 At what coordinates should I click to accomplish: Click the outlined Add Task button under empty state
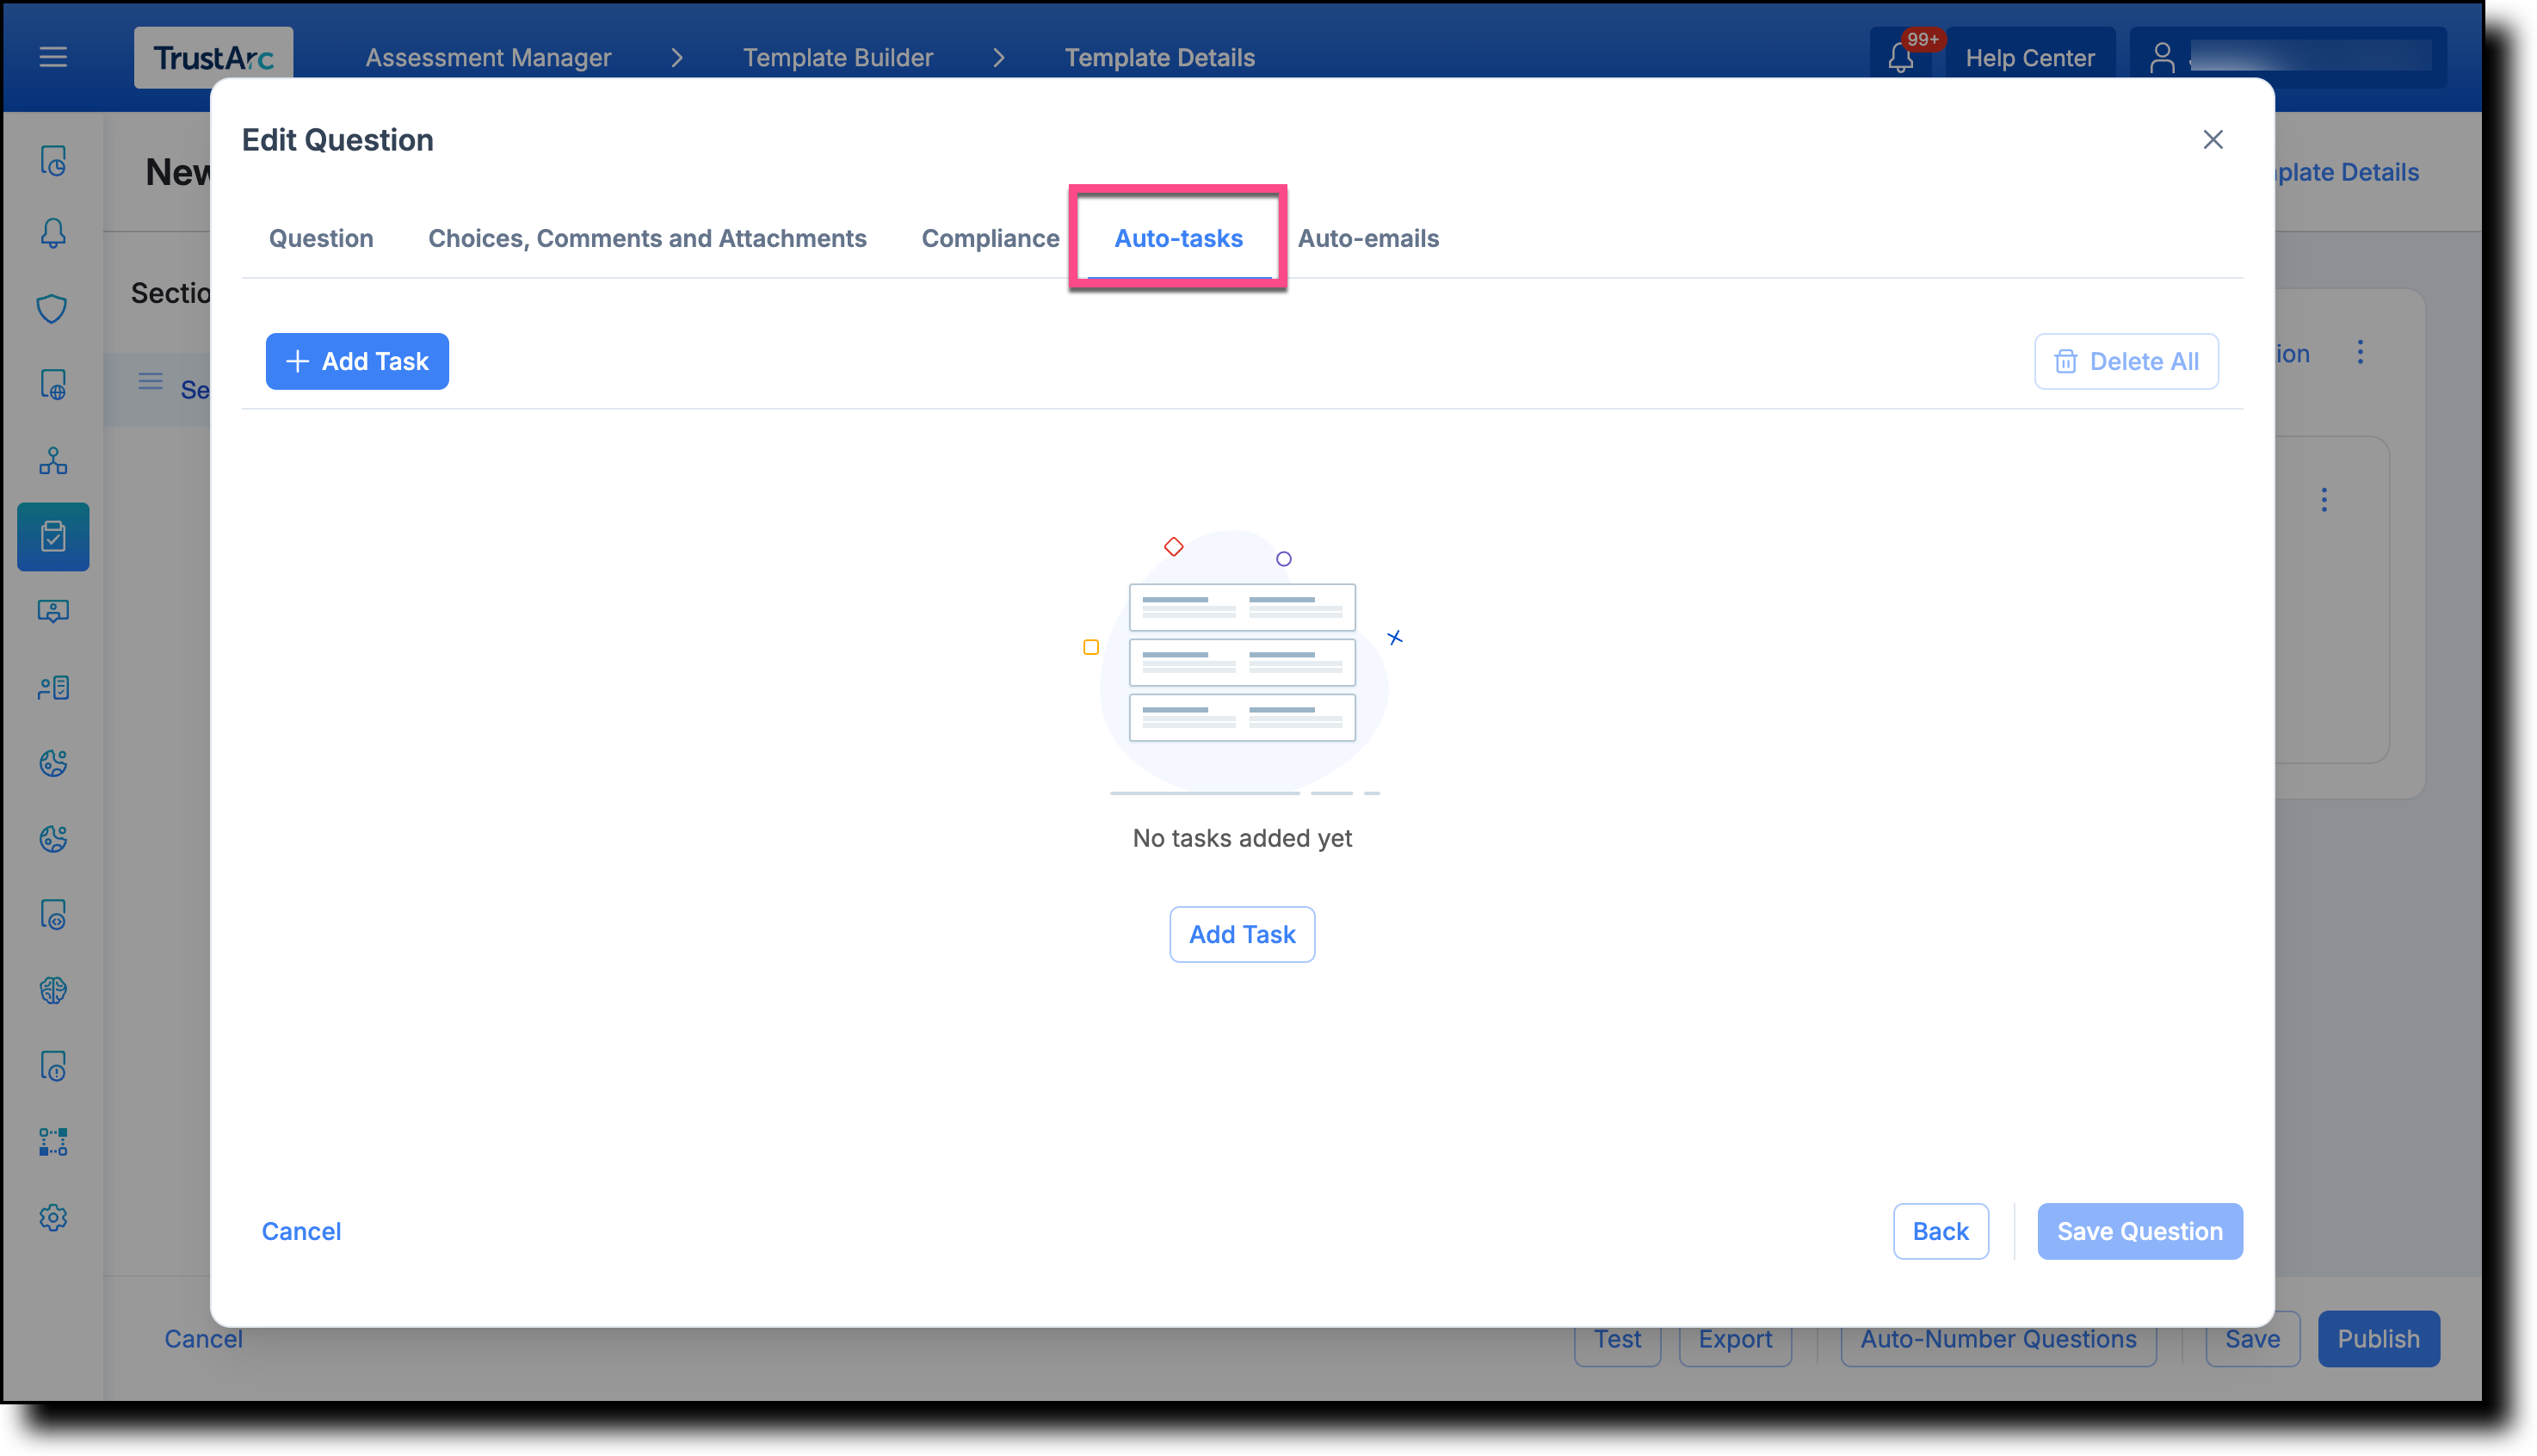1242,934
